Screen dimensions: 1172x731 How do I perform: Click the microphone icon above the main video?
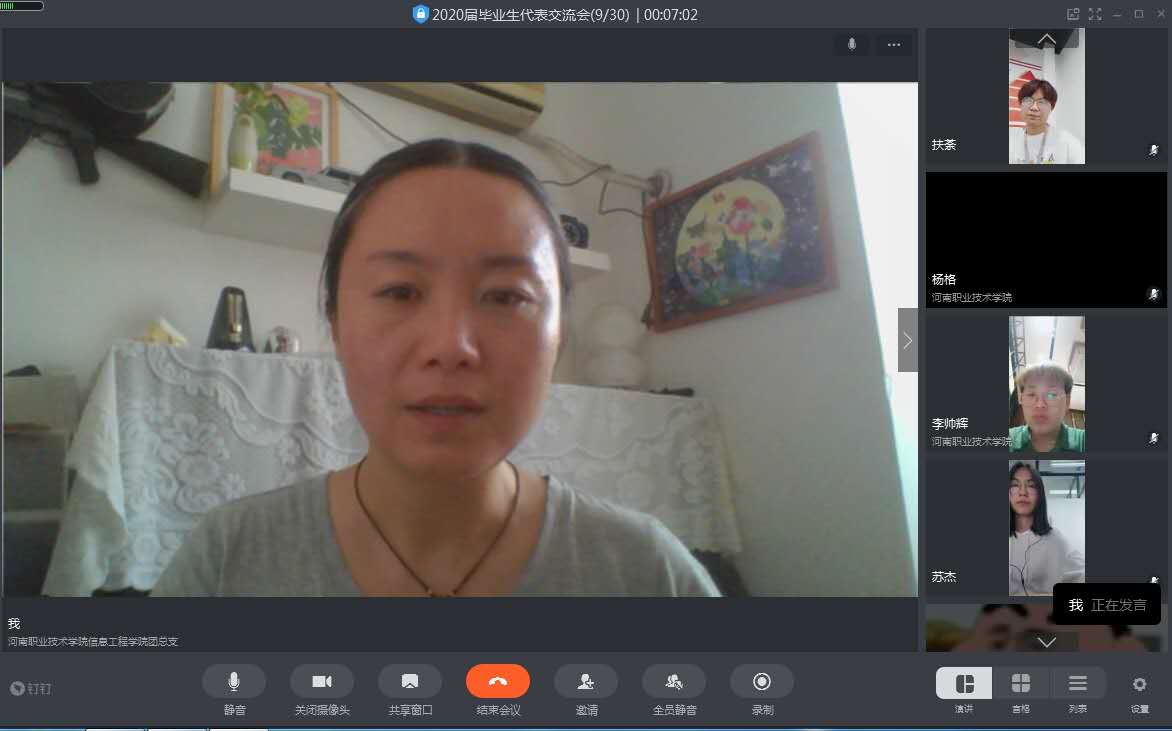(852, 45)
